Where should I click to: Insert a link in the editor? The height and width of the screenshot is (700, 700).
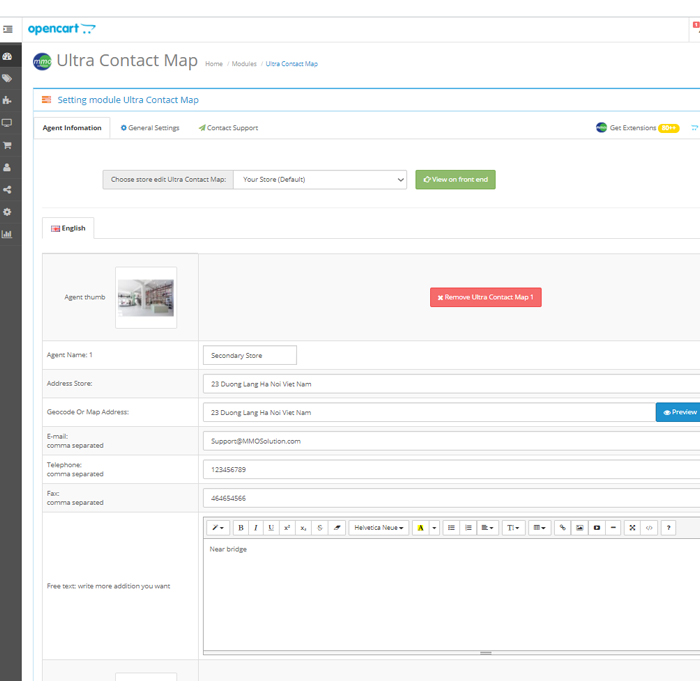(562, 528)
